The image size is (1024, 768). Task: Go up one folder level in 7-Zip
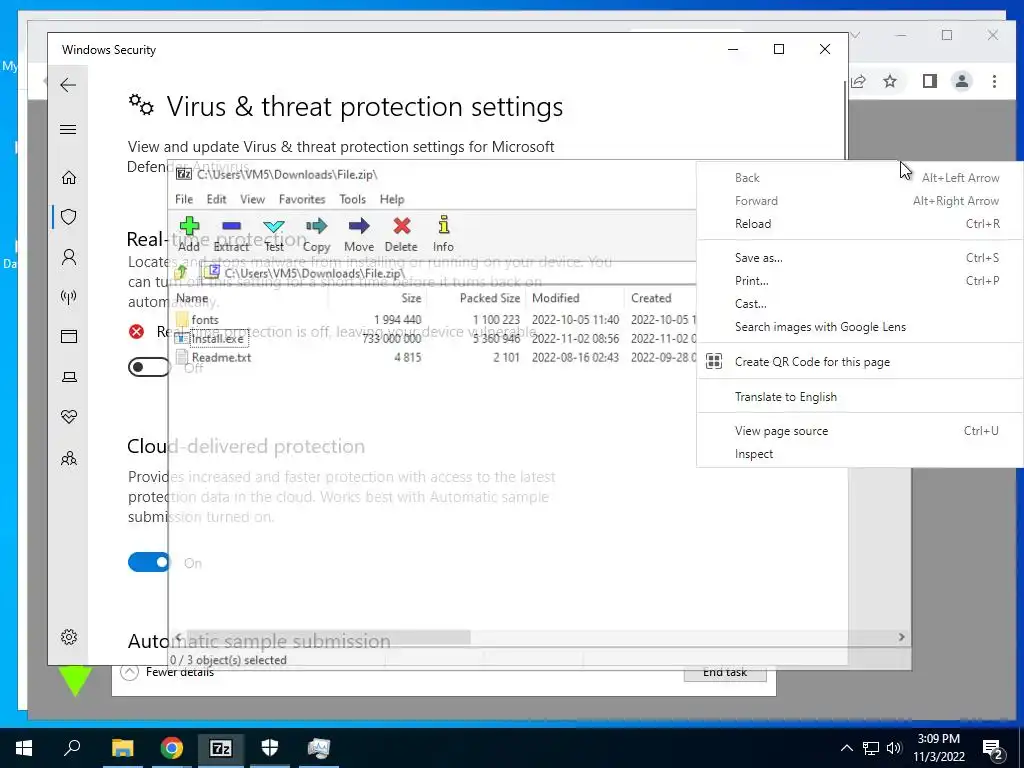[182, 272]
